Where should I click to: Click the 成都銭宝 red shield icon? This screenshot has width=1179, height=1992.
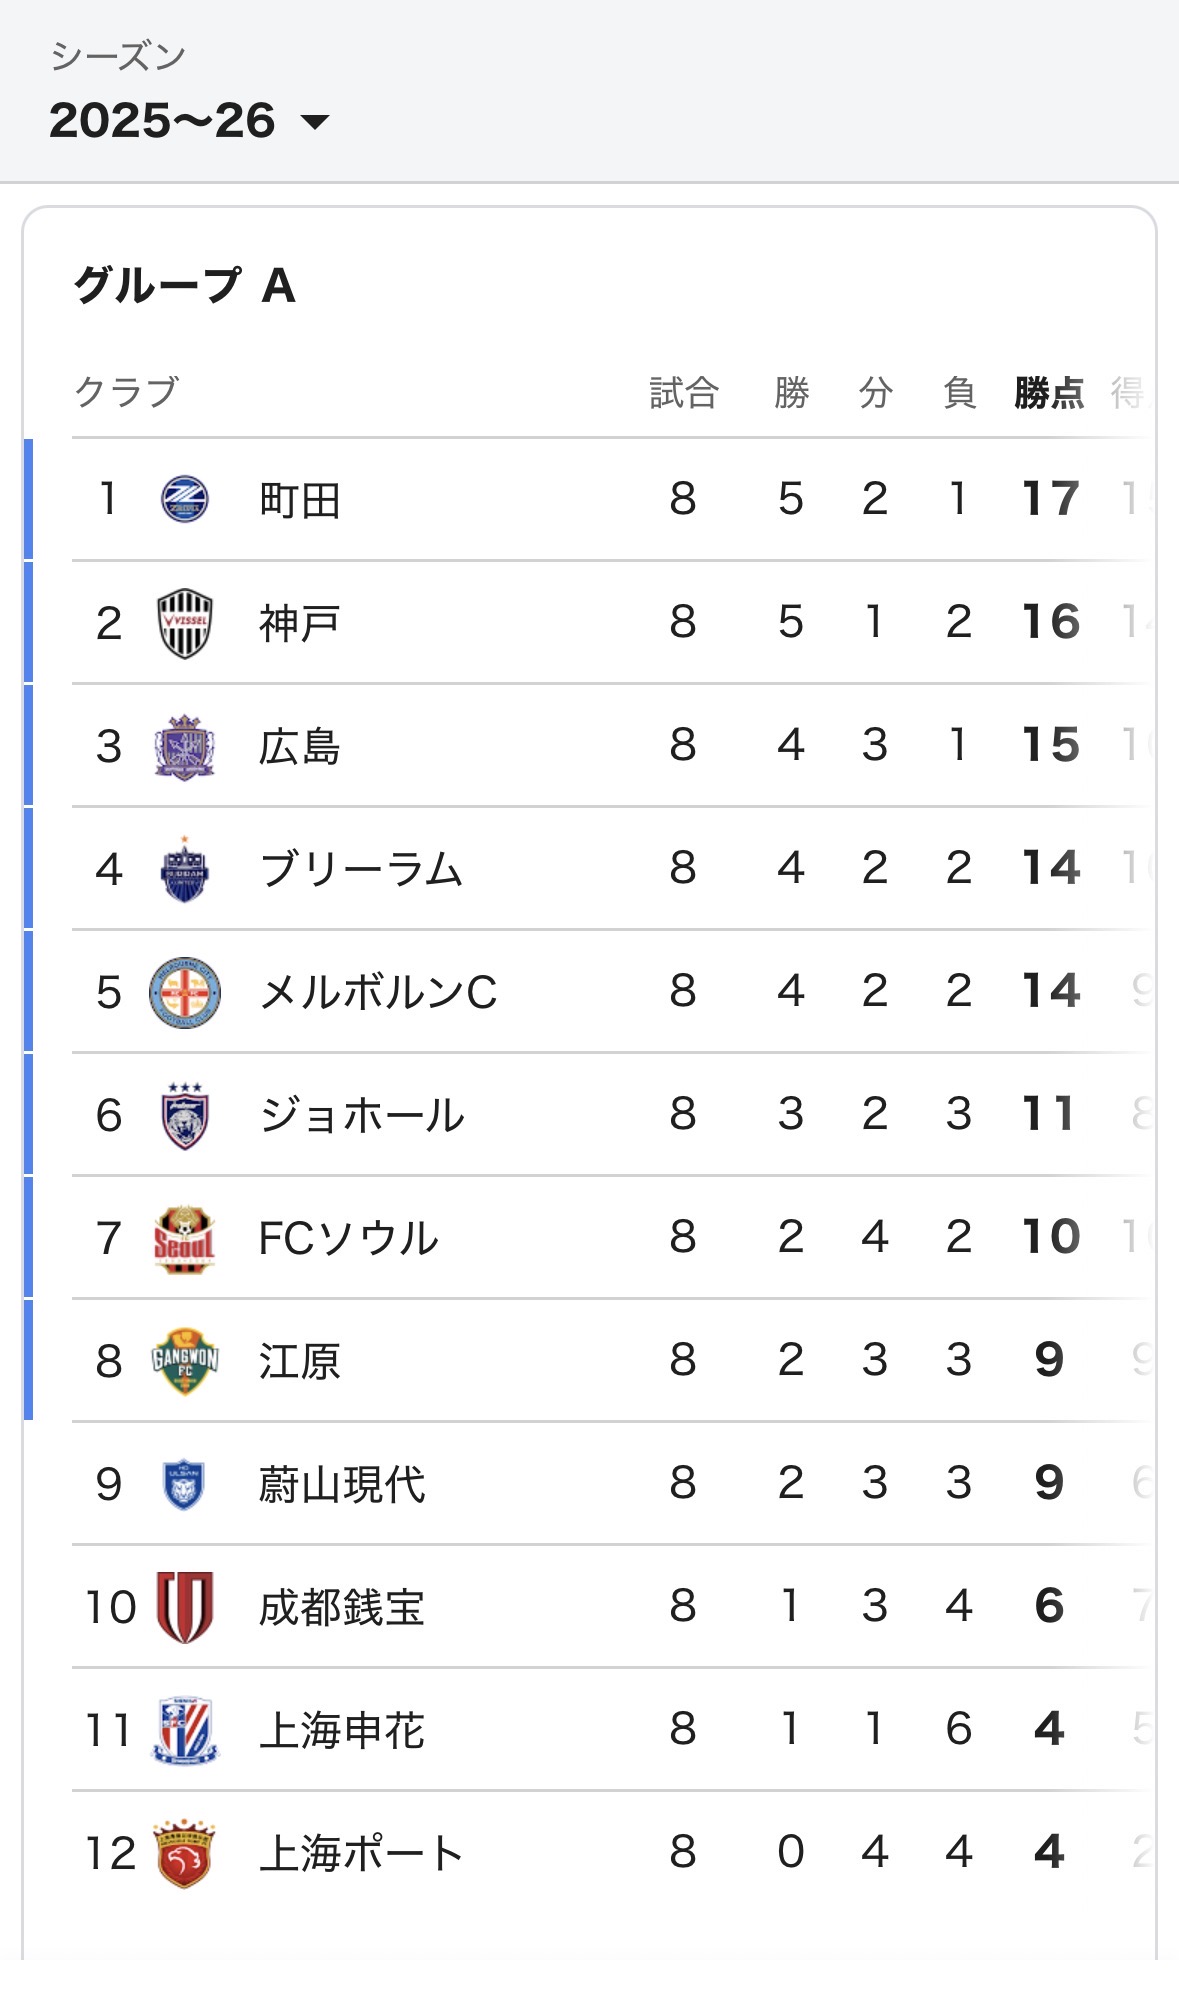185,1608
